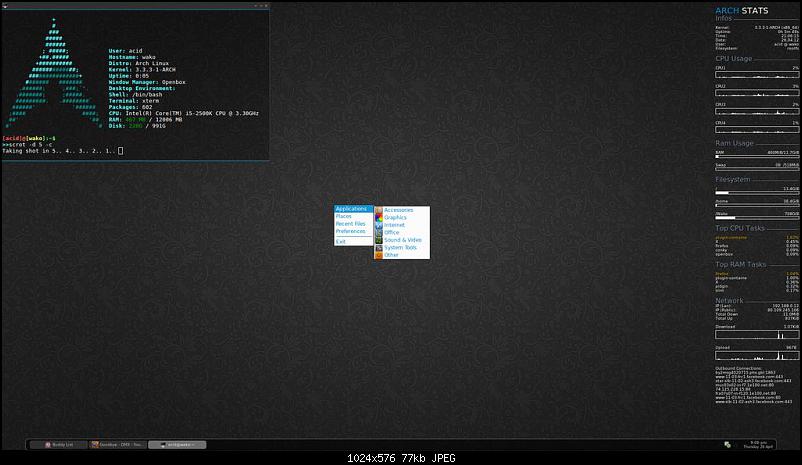Click the xterm window title bar
This screenshot has width=802, height=465.
point(136,6)
